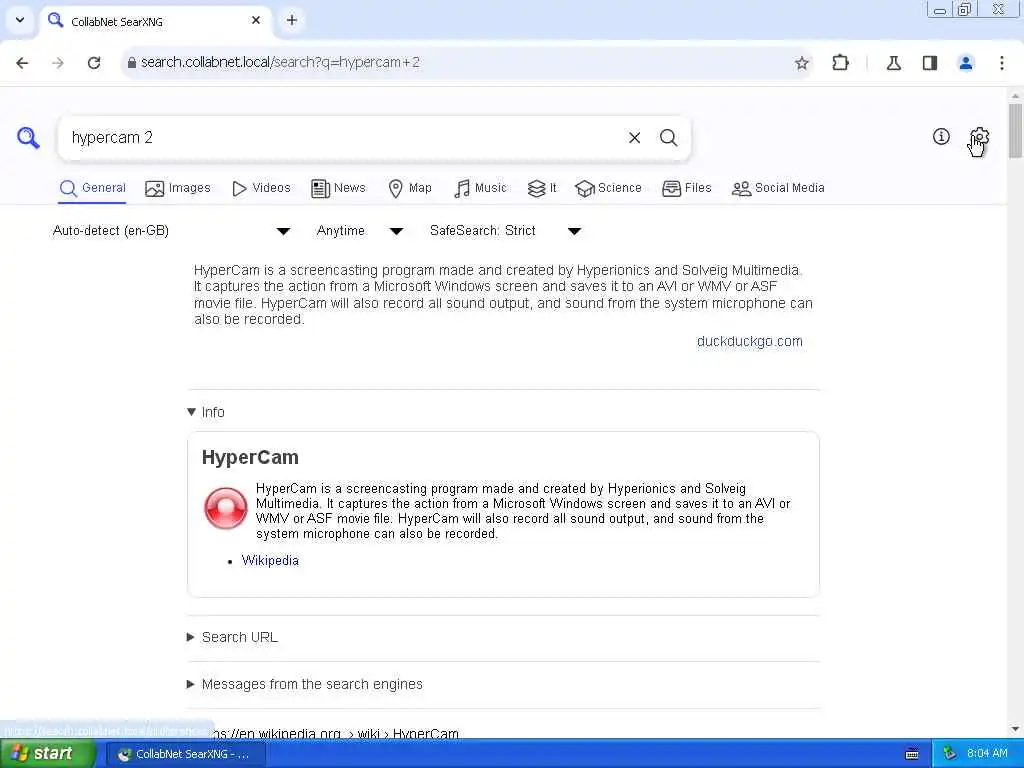Switch to the Music category

[480, 188]
